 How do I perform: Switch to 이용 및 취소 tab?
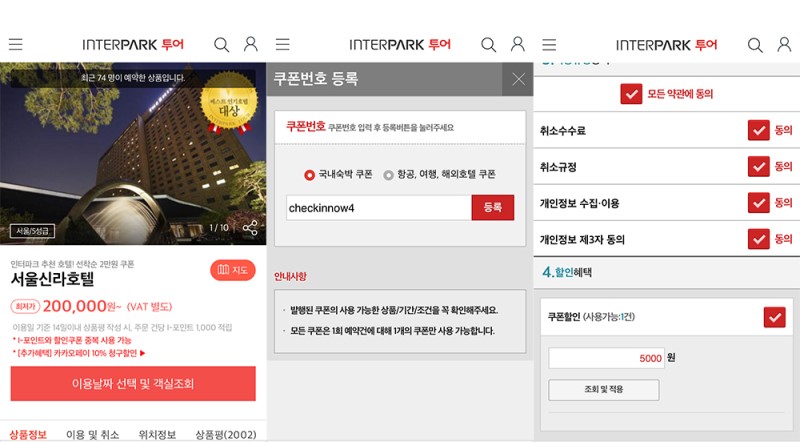92,434
